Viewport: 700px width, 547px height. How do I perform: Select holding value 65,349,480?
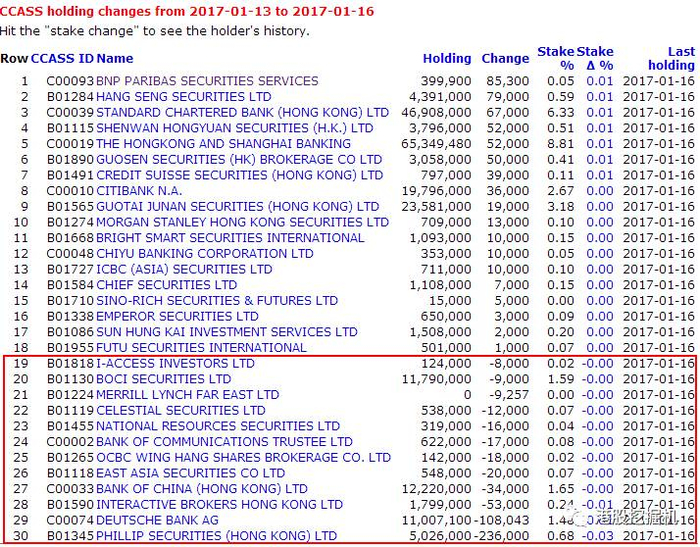pos(436,143)
